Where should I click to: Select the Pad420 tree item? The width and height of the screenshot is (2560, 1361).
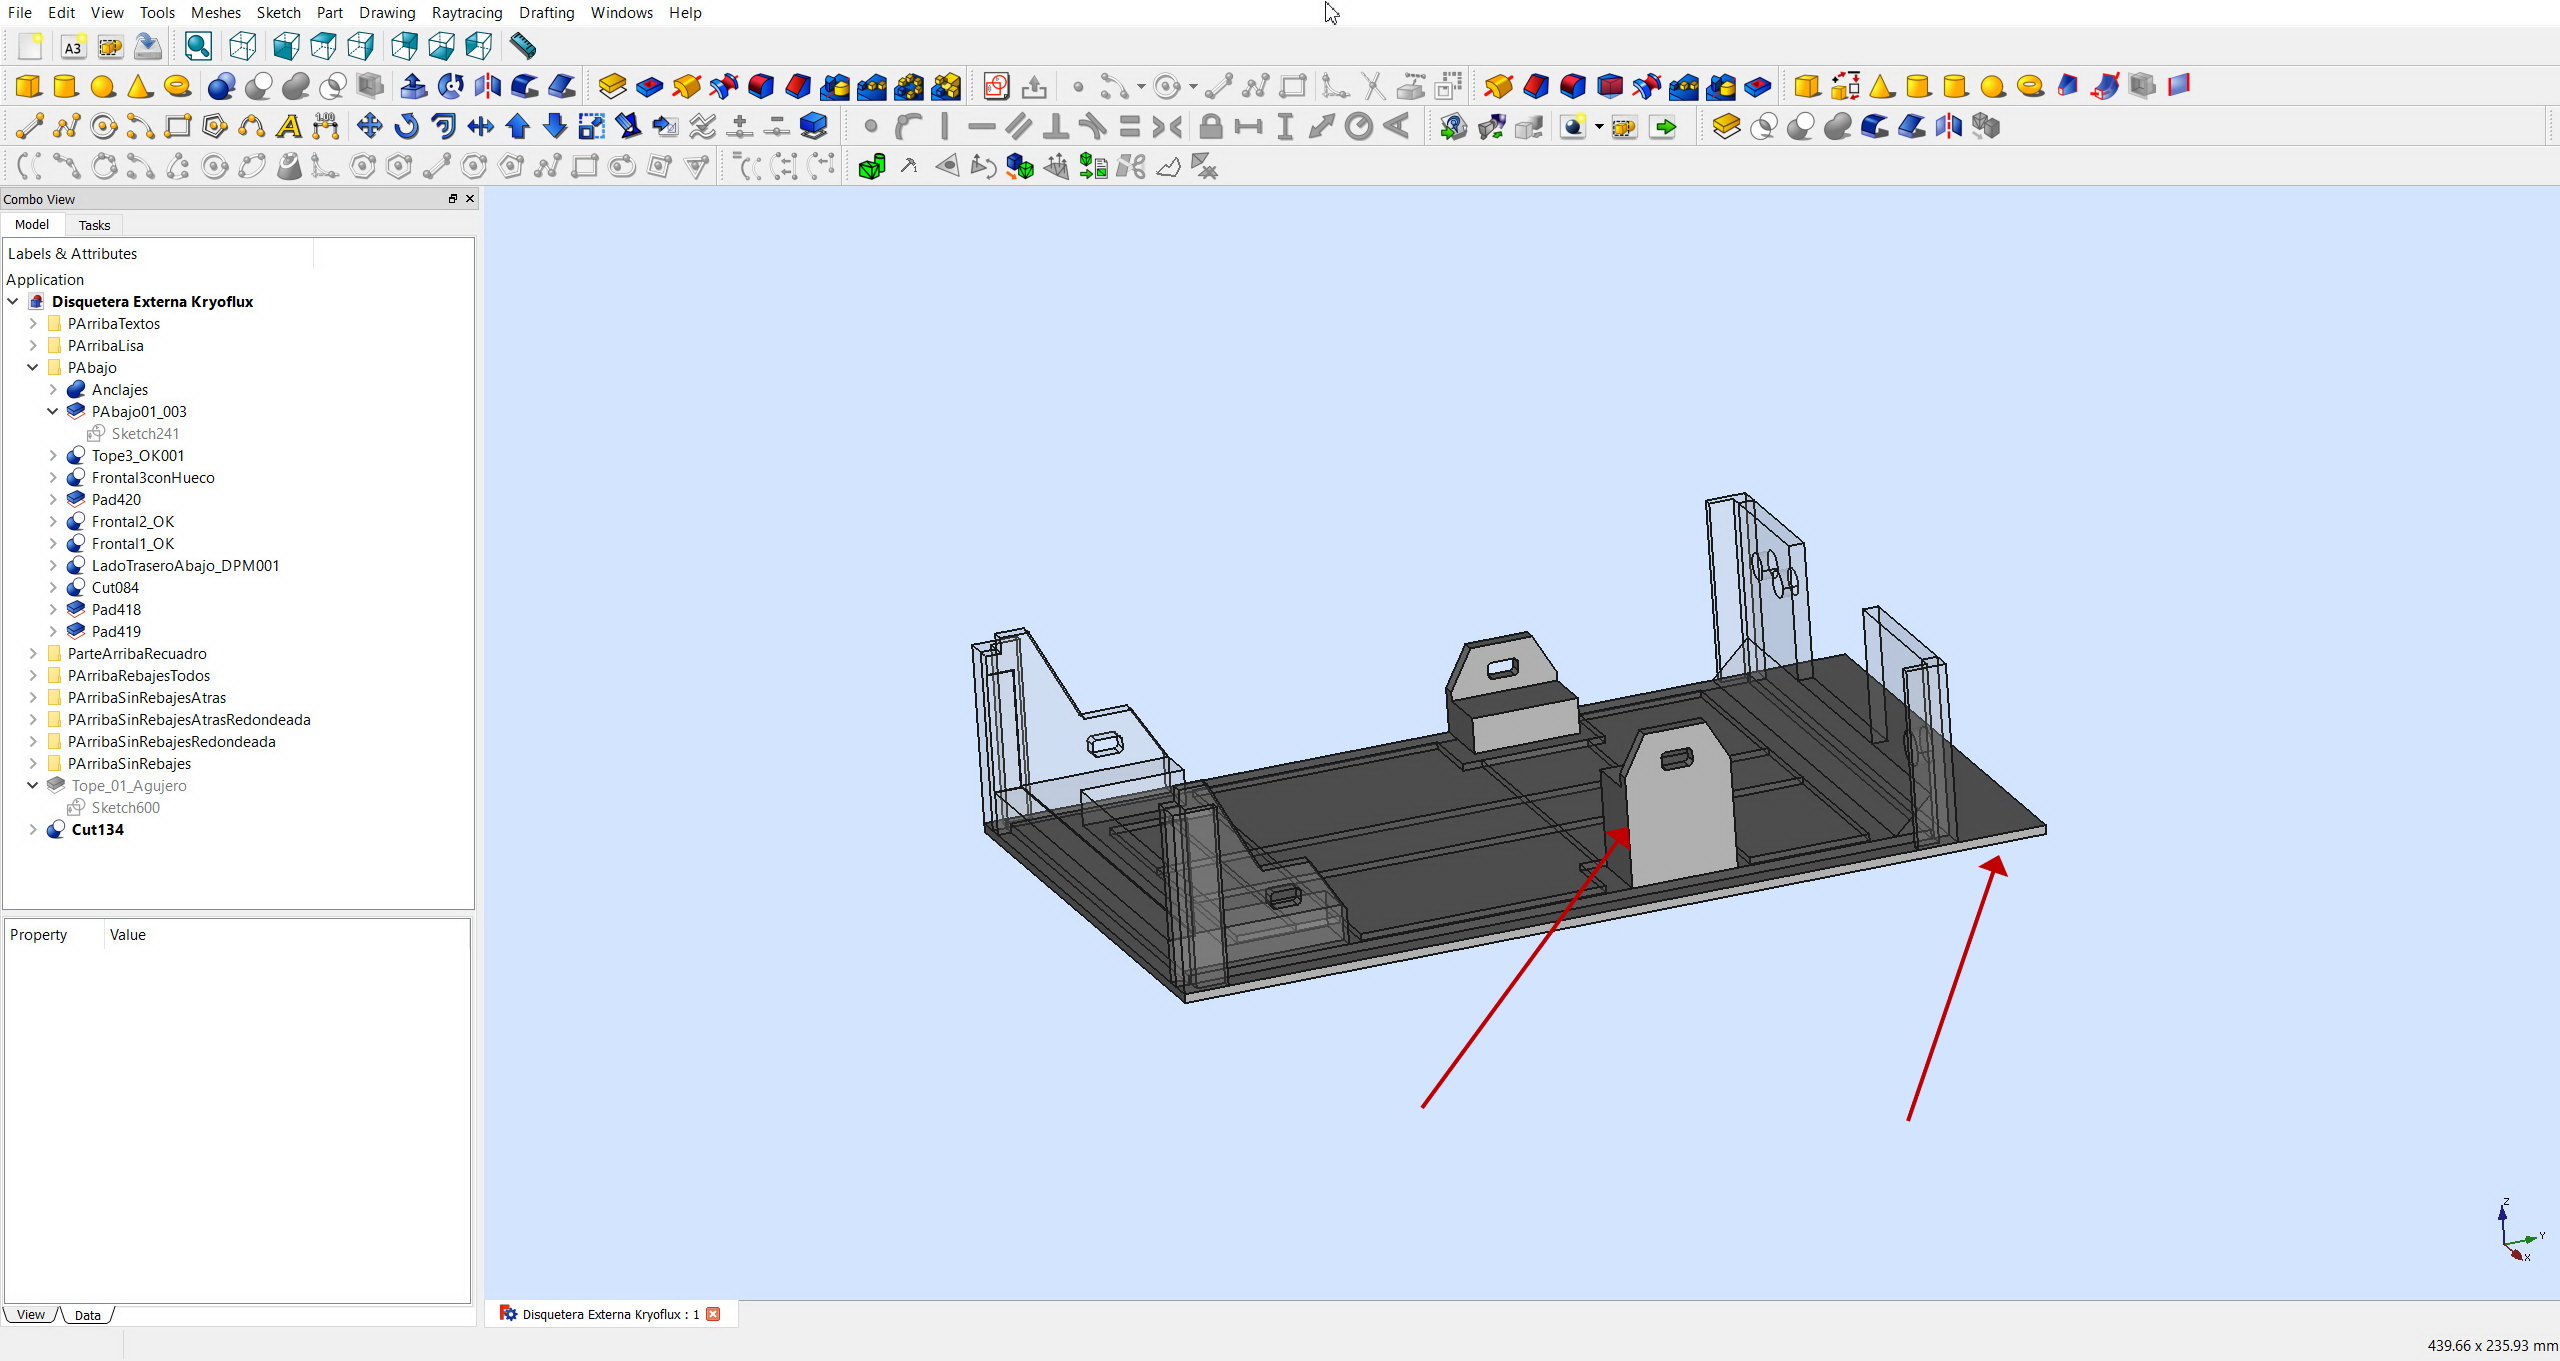click(116, 499)
